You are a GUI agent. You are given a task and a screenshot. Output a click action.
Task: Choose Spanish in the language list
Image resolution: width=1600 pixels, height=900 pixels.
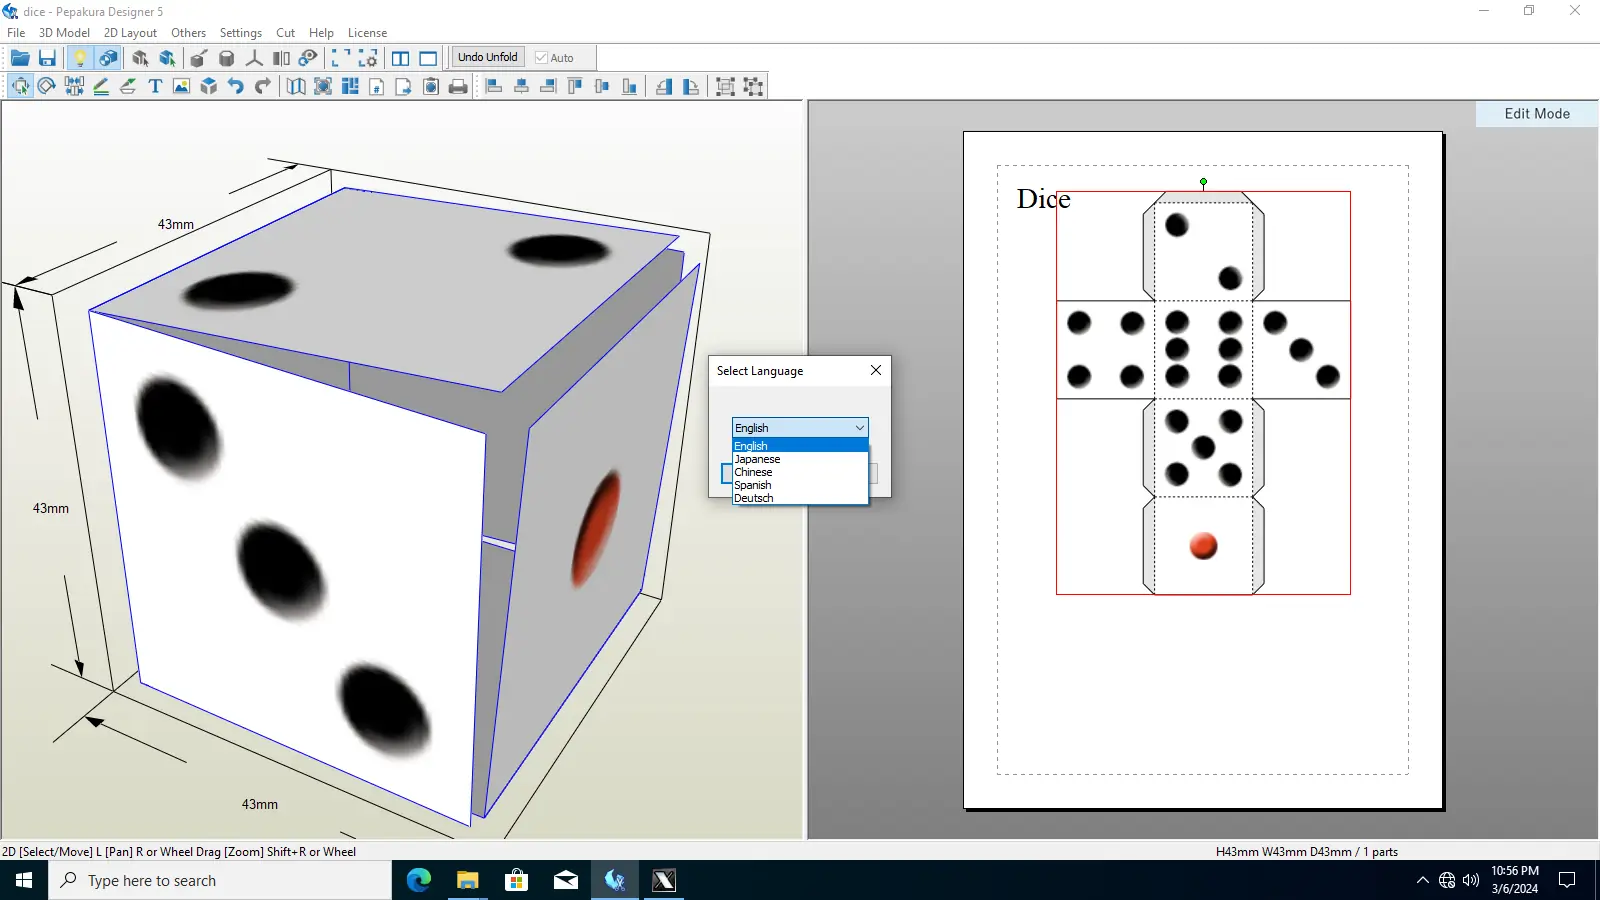(800, 485)
